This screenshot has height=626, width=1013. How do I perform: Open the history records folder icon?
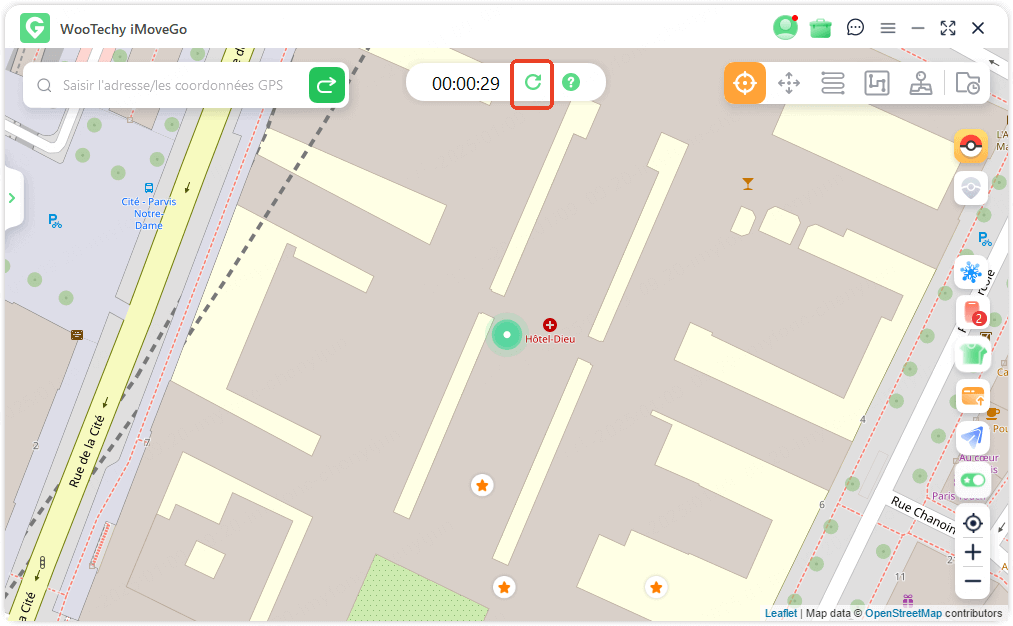967,83
